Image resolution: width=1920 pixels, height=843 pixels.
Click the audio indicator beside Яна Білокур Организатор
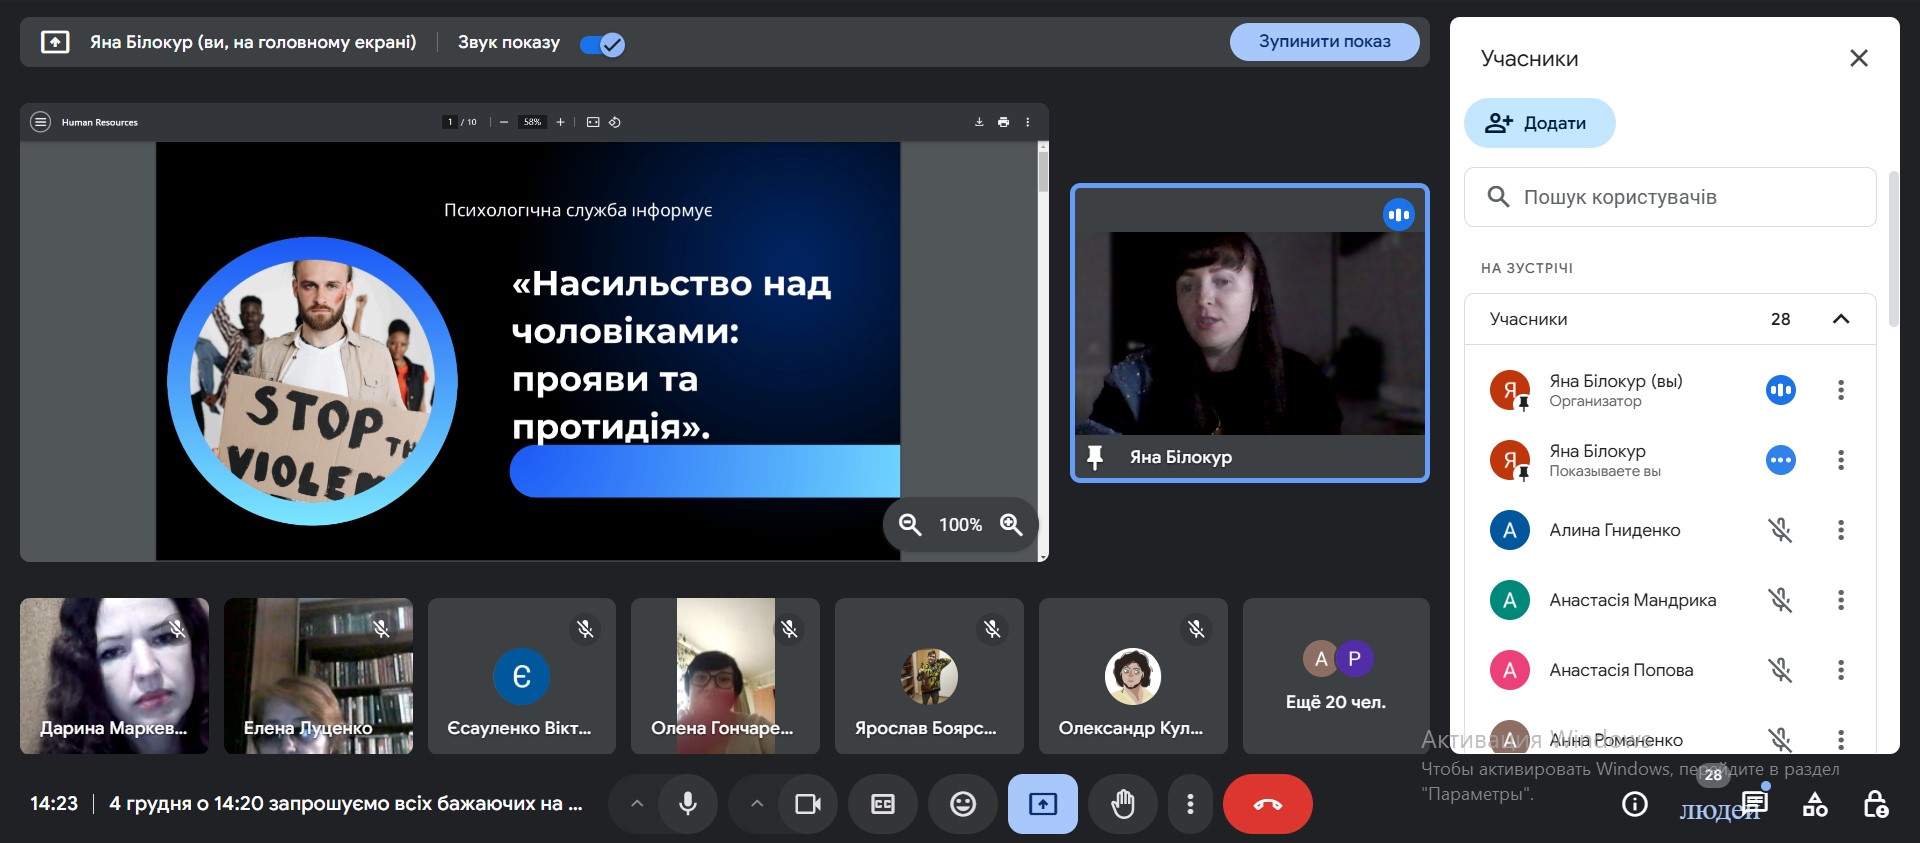tap(1780, 390)
